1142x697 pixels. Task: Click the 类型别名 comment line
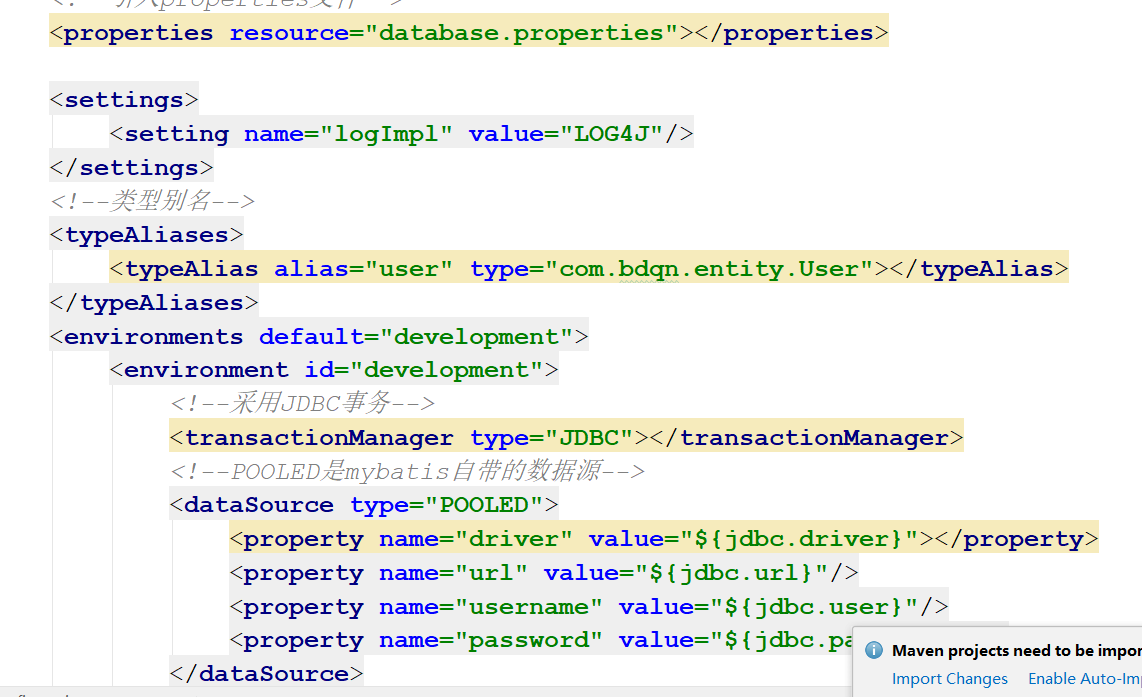[x=152, y=201]
